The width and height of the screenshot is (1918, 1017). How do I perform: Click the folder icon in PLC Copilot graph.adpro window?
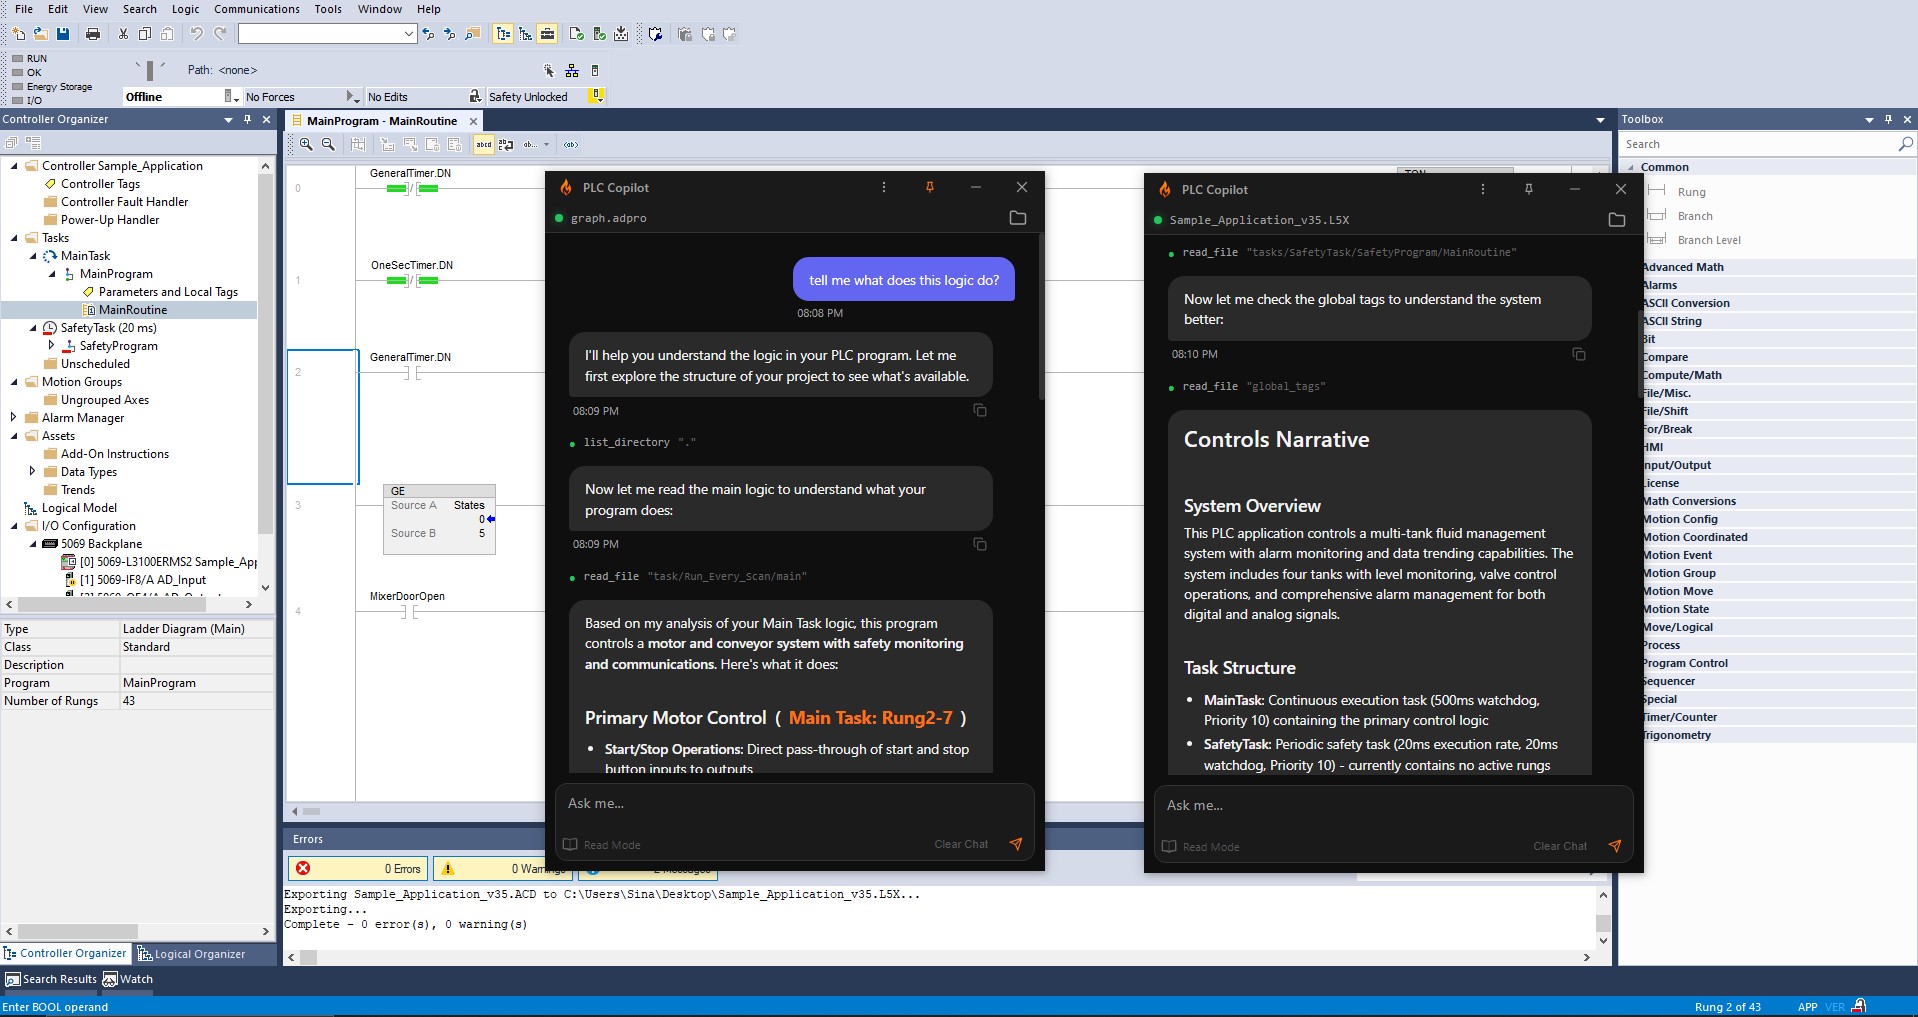click(x=1018, y=218)
